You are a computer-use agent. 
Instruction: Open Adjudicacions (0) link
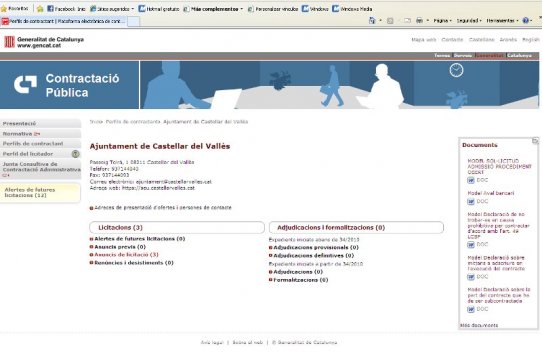tap(298, 272)
